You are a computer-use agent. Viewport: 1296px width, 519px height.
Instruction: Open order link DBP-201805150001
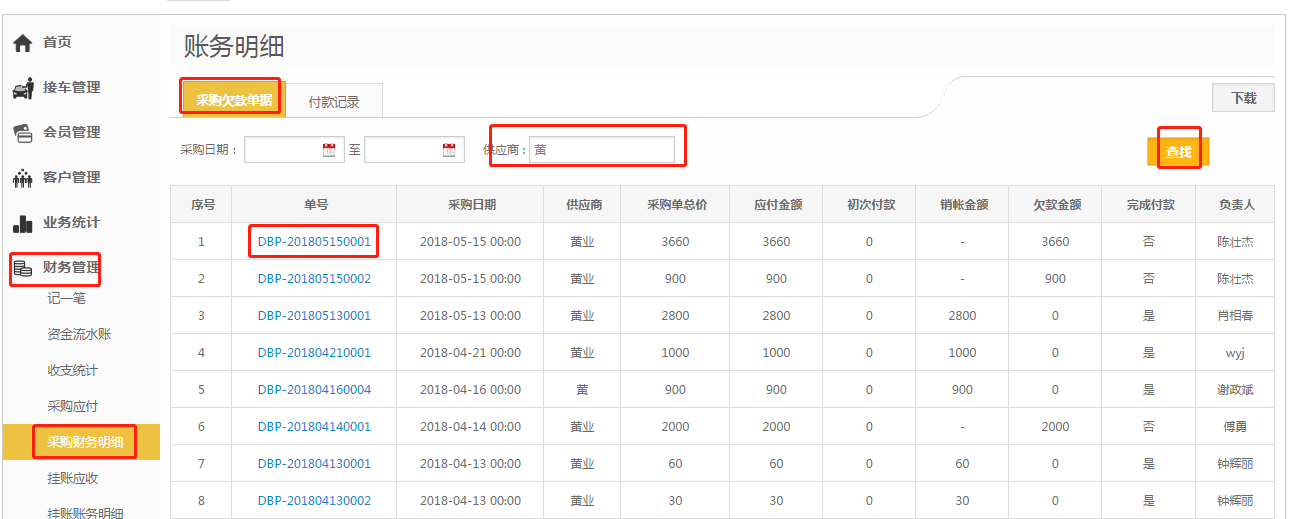coord(314,242)
